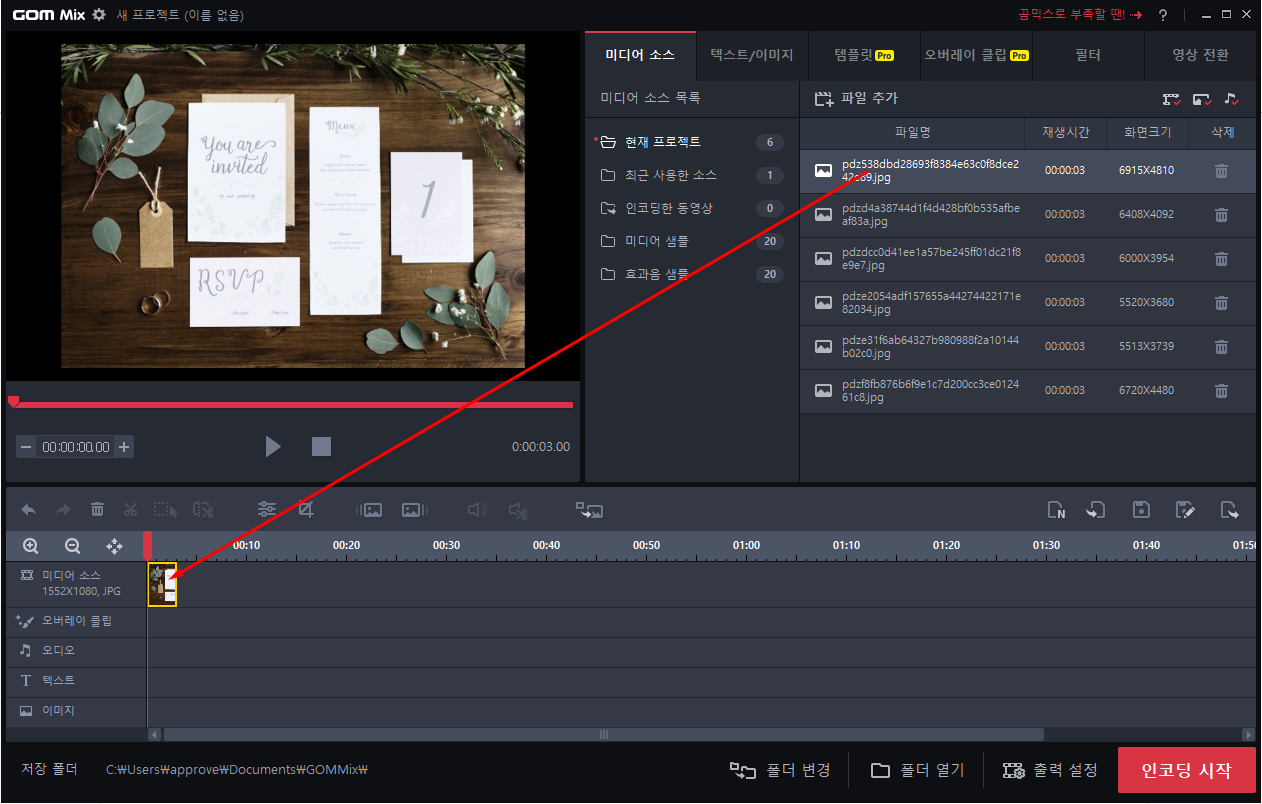Viewport: 1262px width, 804px height.
Task: Click the red preview seek bar
Action: coord(292,405)
